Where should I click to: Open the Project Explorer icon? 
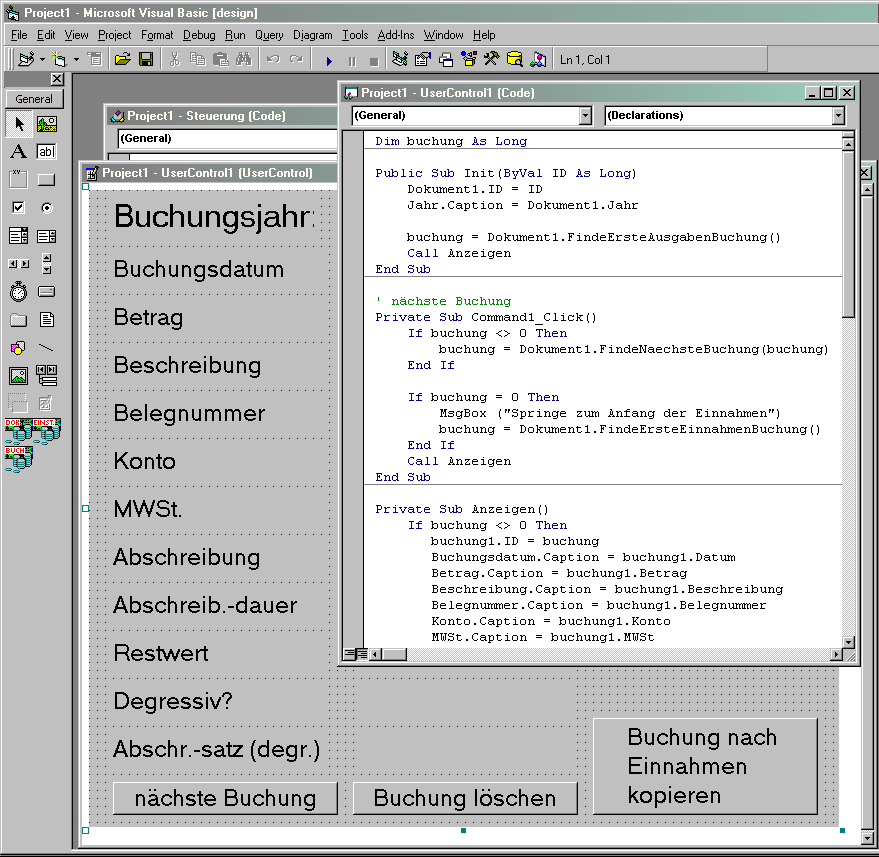pos(400,59)
